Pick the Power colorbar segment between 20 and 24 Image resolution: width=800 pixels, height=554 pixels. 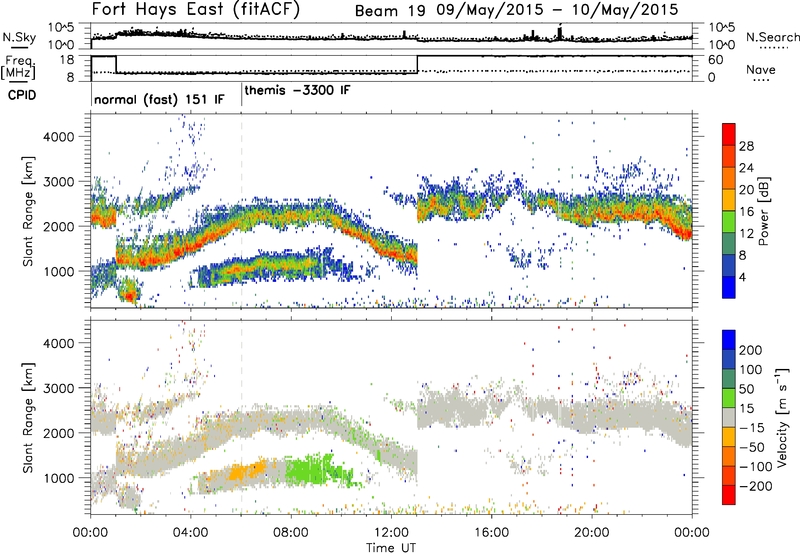point(729,178)
